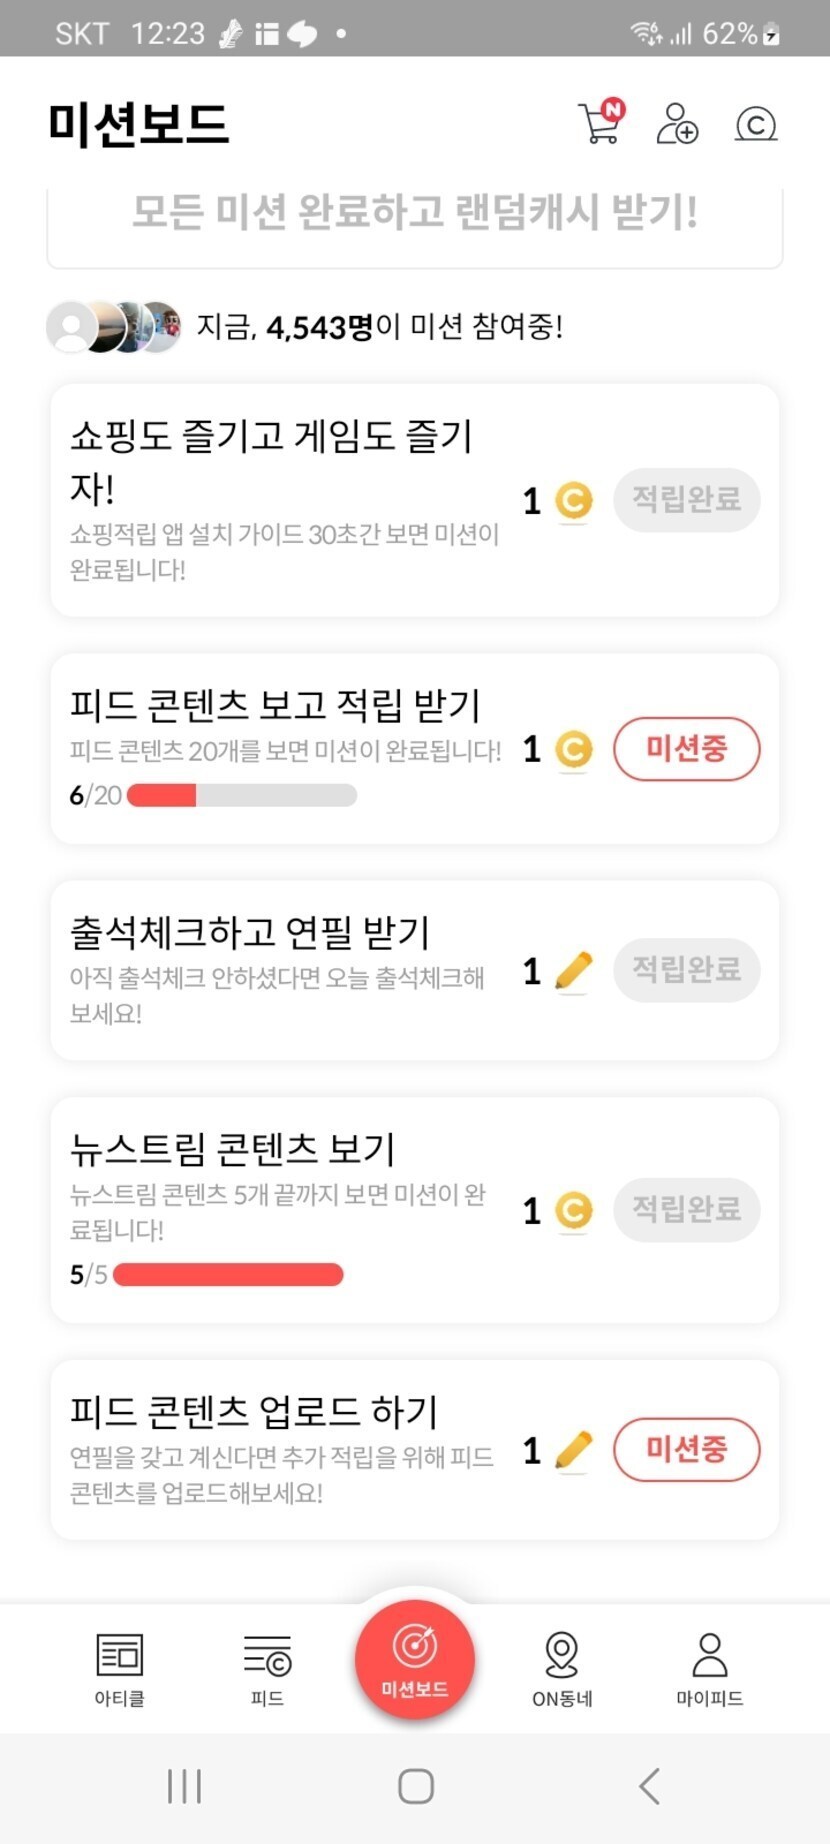830x1844 pixels.
Task: Tap 미션중 button for 피드 콘텐츠 업로드 하기
Action: (x=686, y=1449)
